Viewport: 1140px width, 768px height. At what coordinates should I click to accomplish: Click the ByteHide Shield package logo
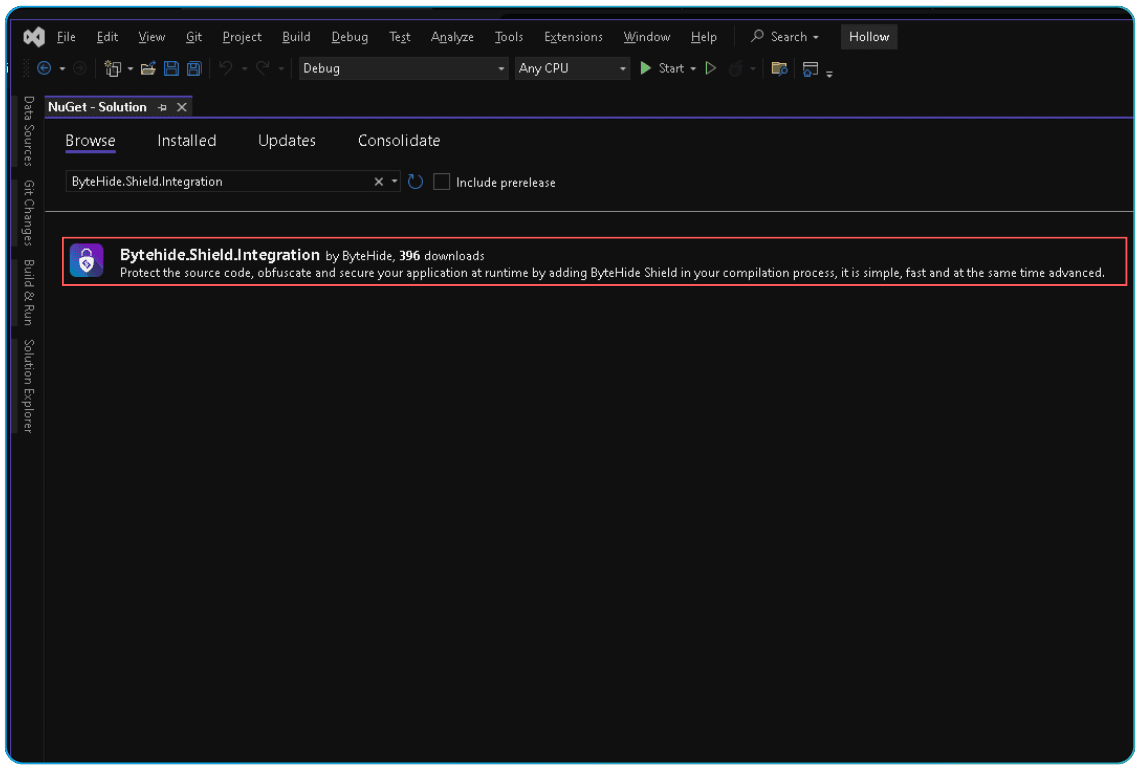[87, 260]
